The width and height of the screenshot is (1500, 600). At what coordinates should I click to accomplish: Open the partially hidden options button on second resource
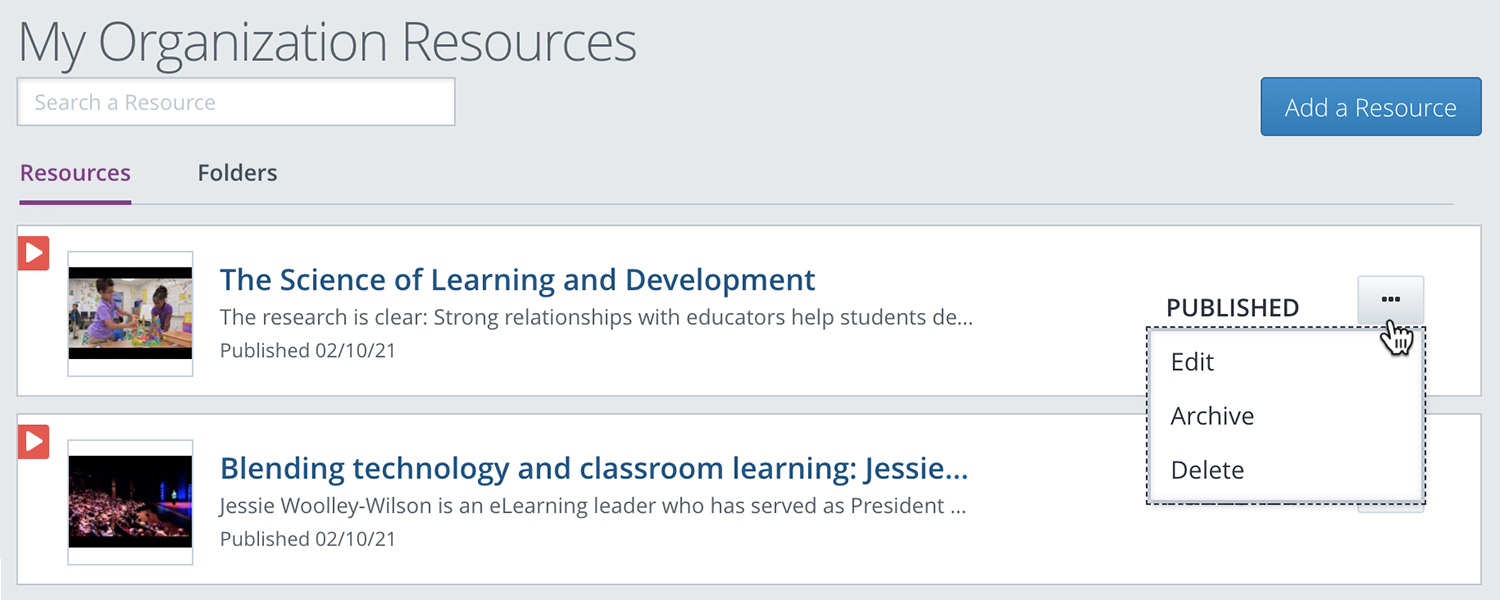(x=1390, y=508)
